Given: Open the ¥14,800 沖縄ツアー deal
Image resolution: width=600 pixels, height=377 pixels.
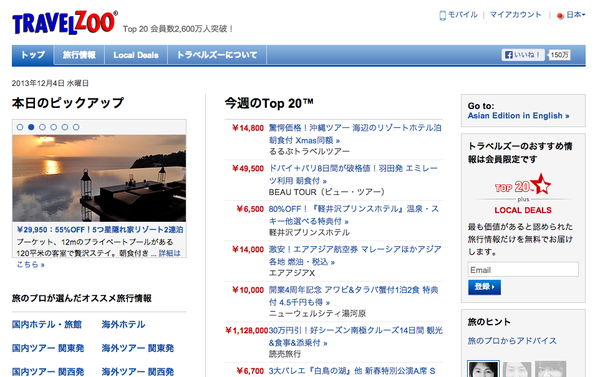Looking at the screenshot, I should click(x=355, y=134).
